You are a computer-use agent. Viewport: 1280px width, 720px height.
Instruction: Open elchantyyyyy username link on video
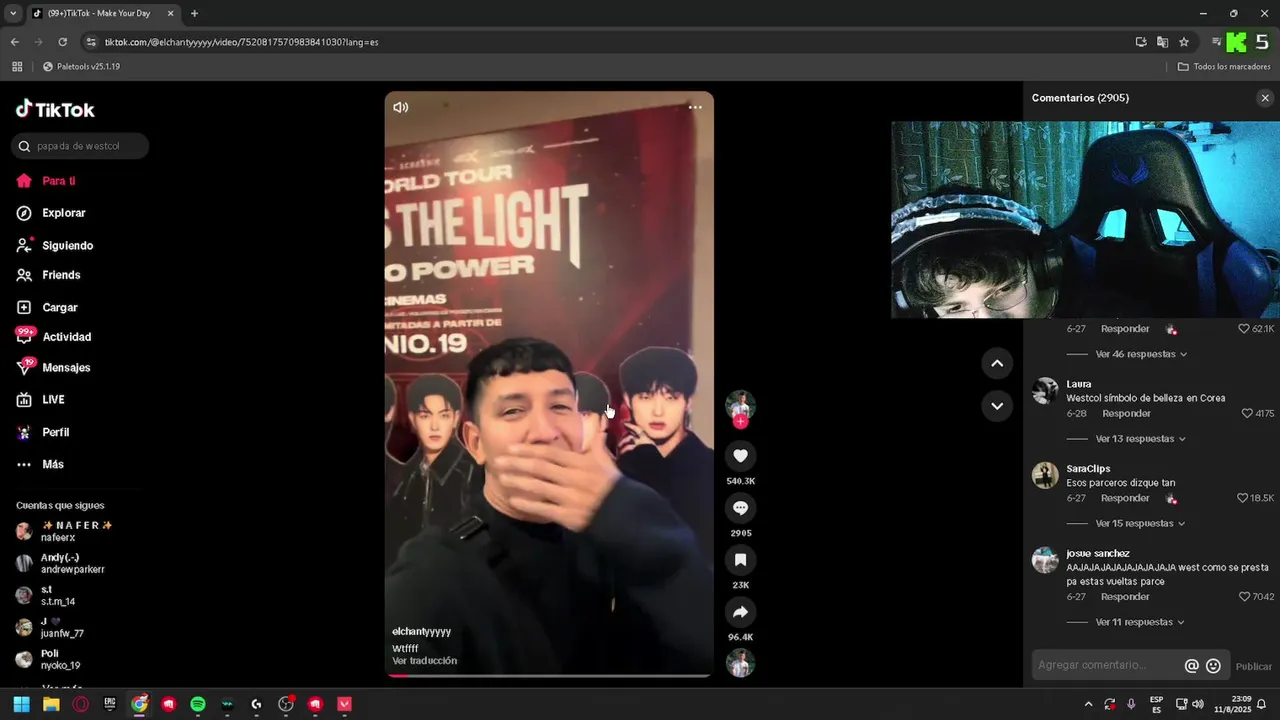click(421, 632)
